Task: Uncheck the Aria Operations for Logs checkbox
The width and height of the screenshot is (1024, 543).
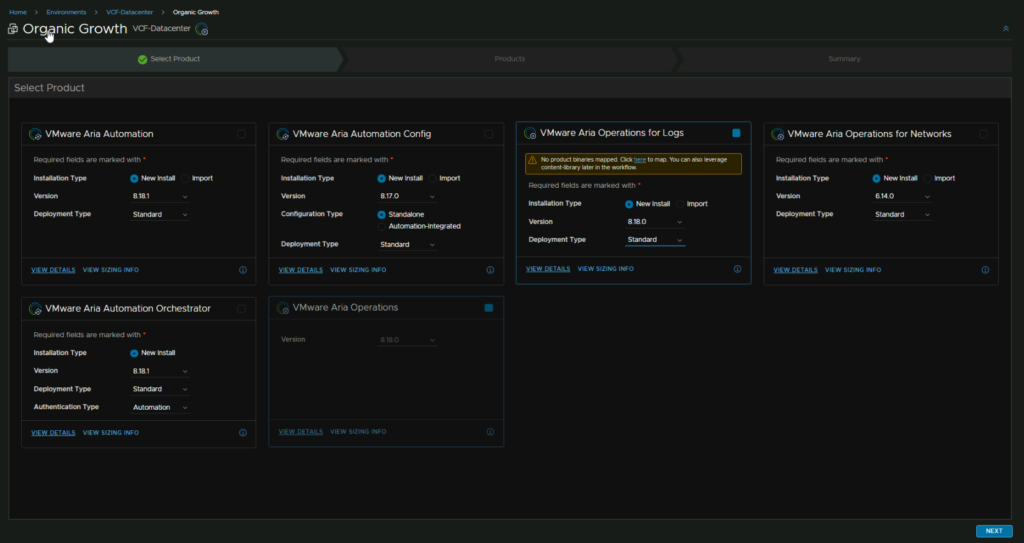Action: 736,133
